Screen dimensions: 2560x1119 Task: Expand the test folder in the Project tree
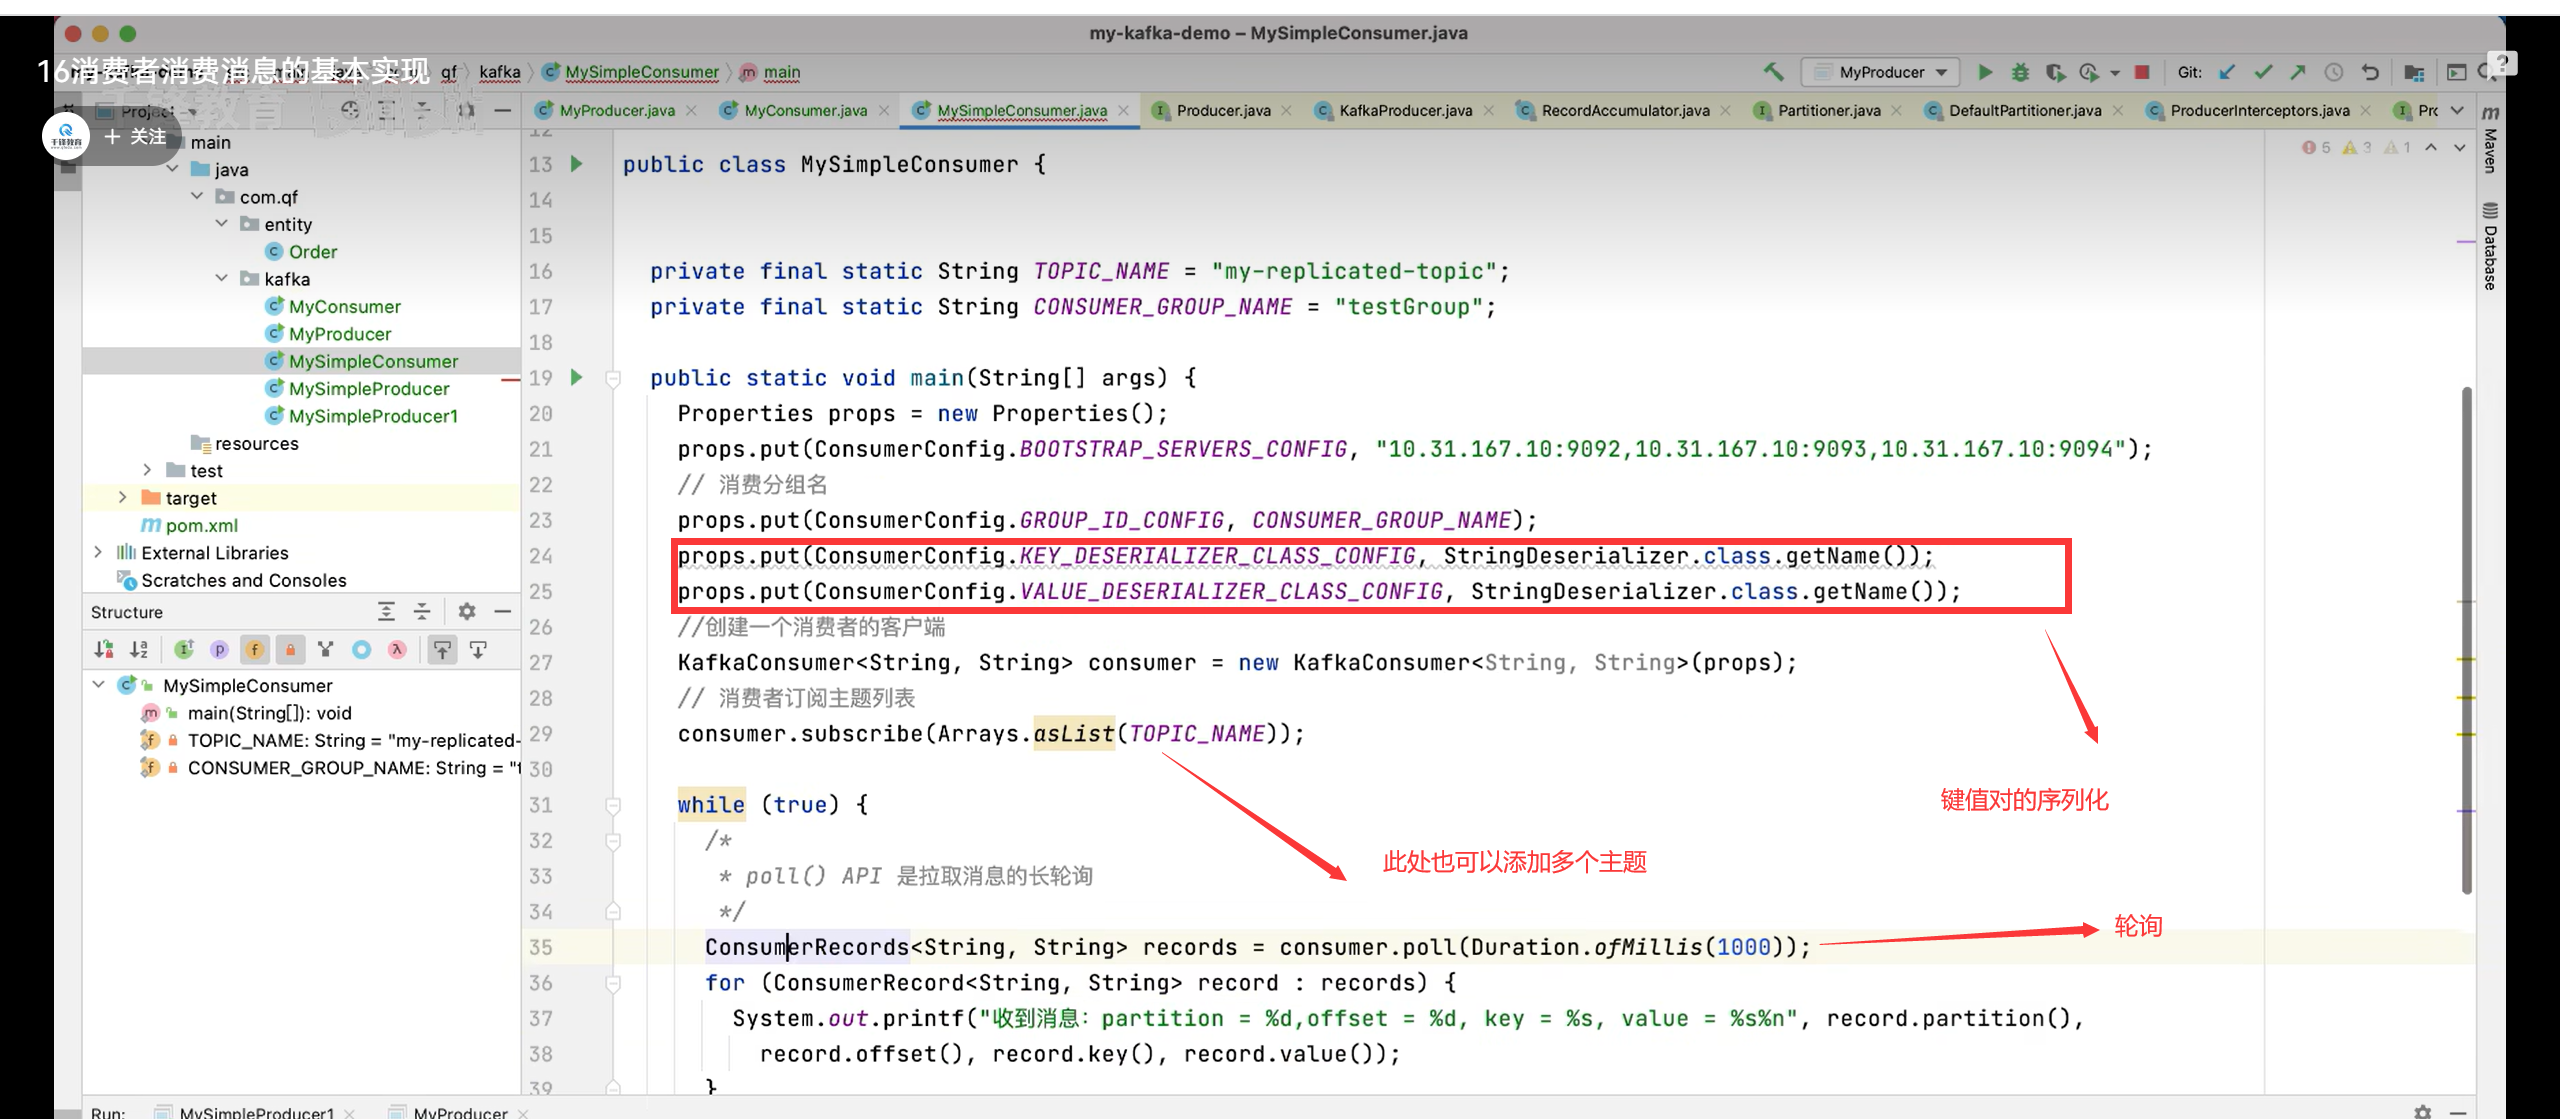point(148,470)
